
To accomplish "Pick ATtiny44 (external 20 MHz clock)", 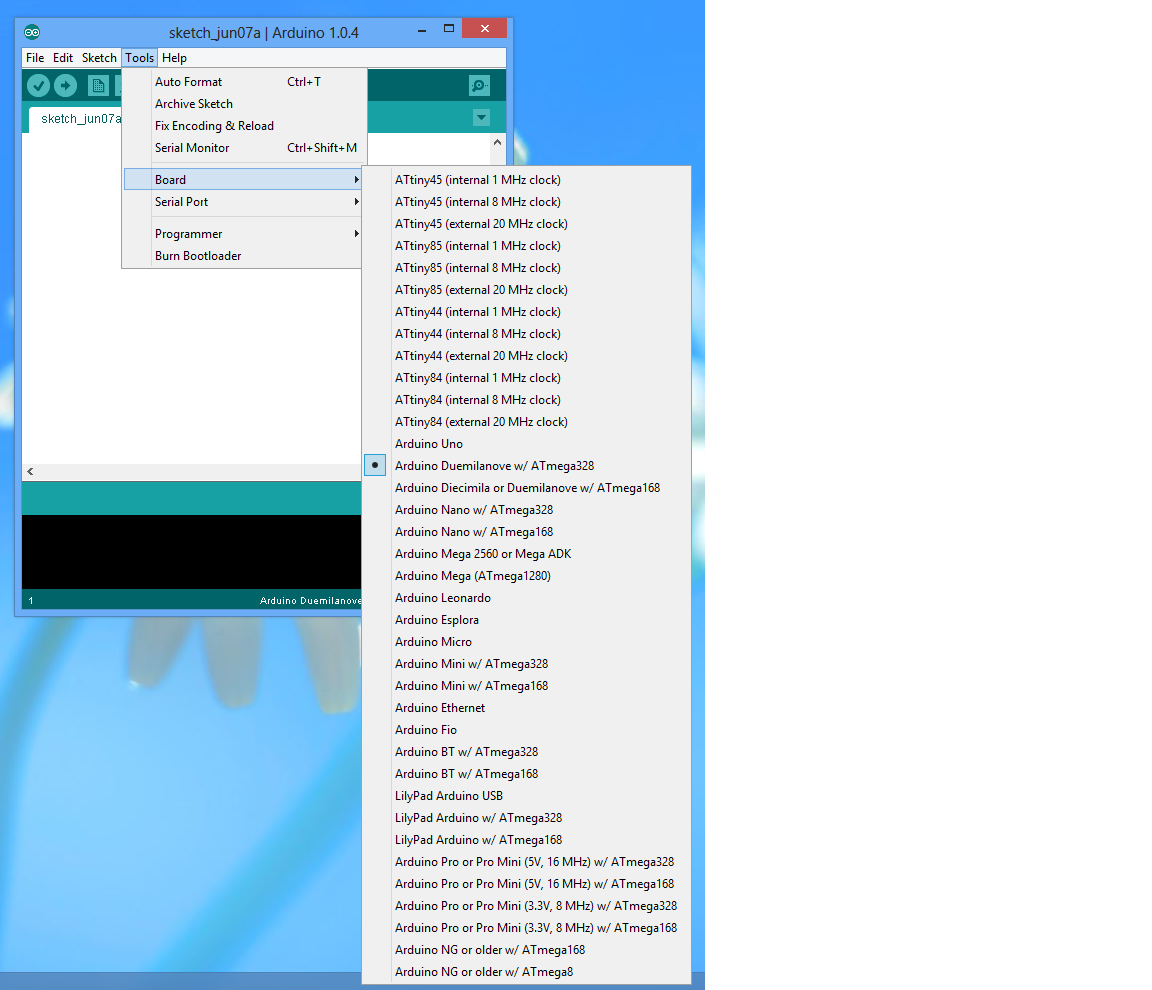I will (526, 356).
